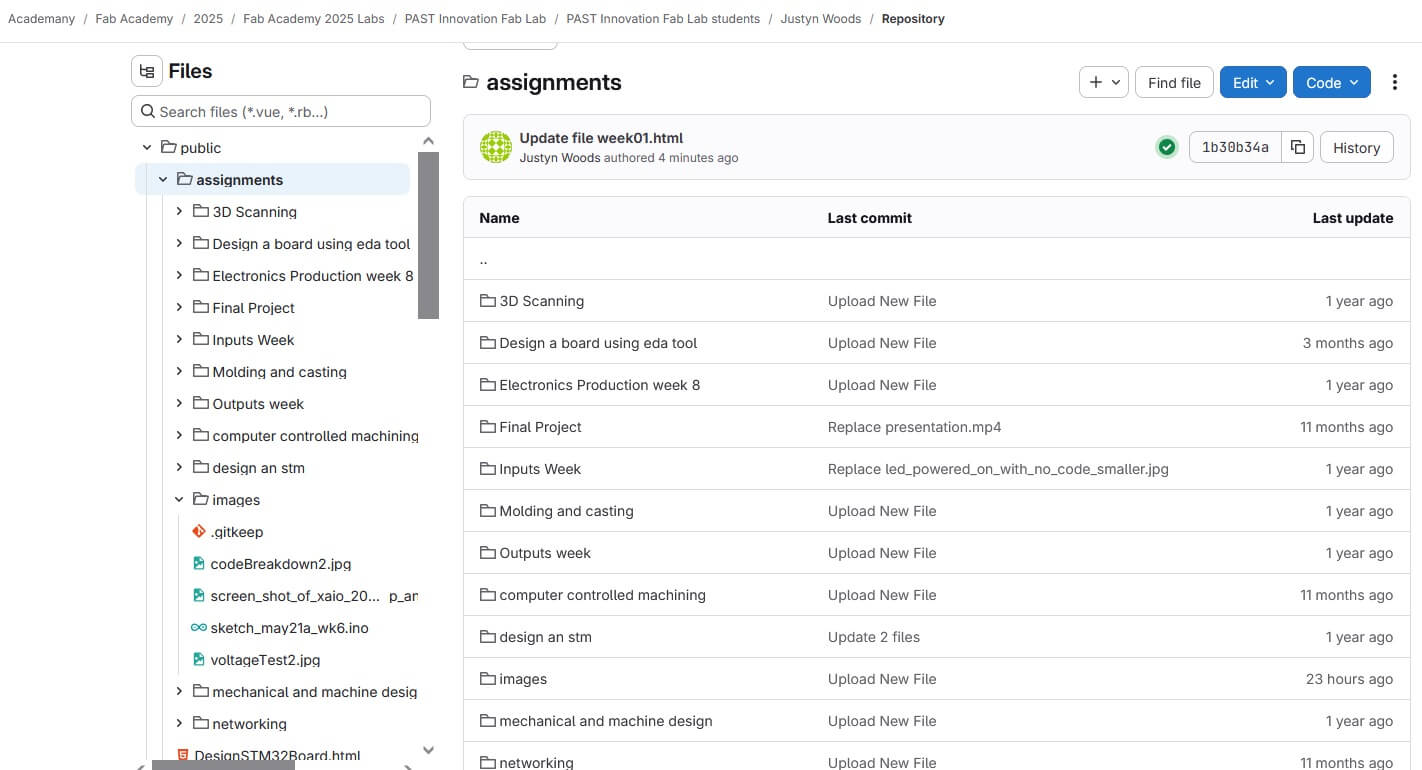
Task: Open 'Replace presentation.mp4' commit message
Action: point(914,427)
